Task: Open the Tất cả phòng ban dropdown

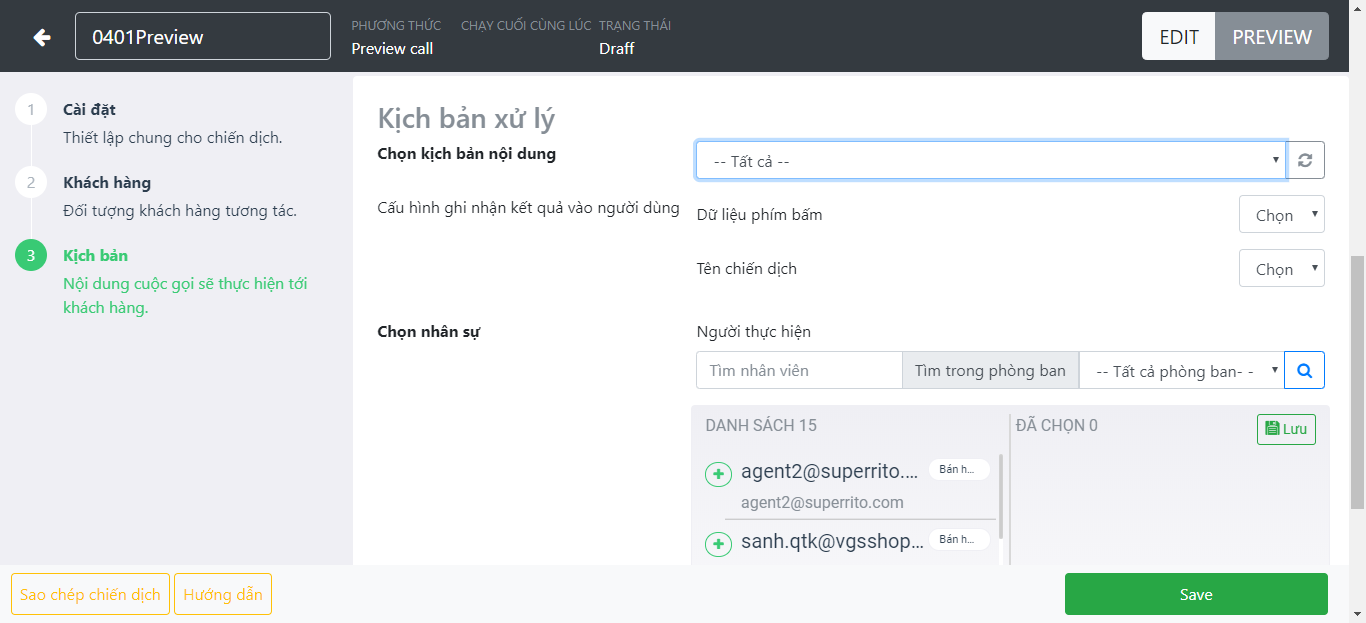Action: (x=1181, y=370)
